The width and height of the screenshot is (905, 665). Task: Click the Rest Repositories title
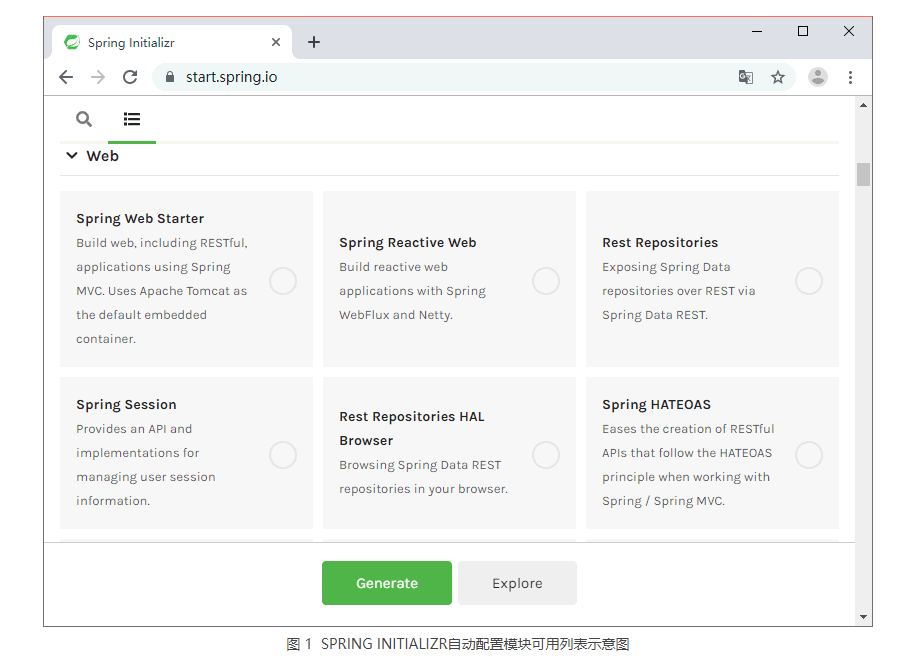[660, 242]
